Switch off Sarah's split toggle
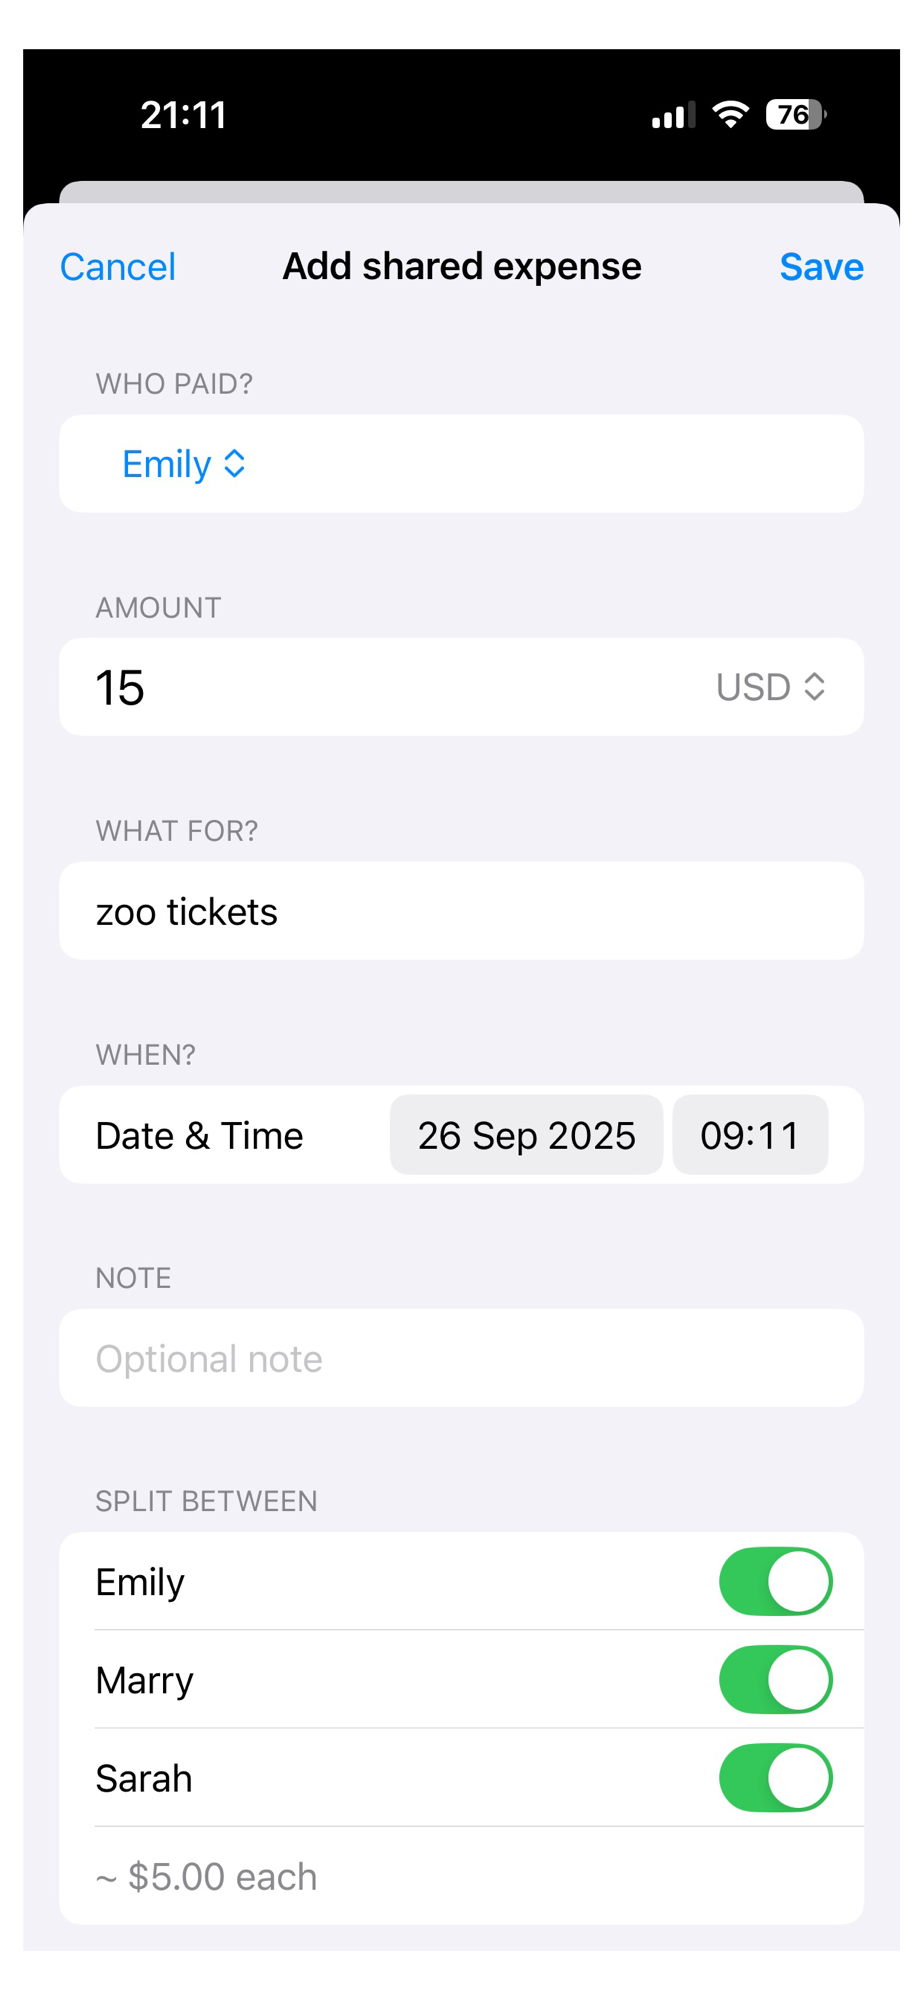924x2000 pixels. pos(775,1778)
